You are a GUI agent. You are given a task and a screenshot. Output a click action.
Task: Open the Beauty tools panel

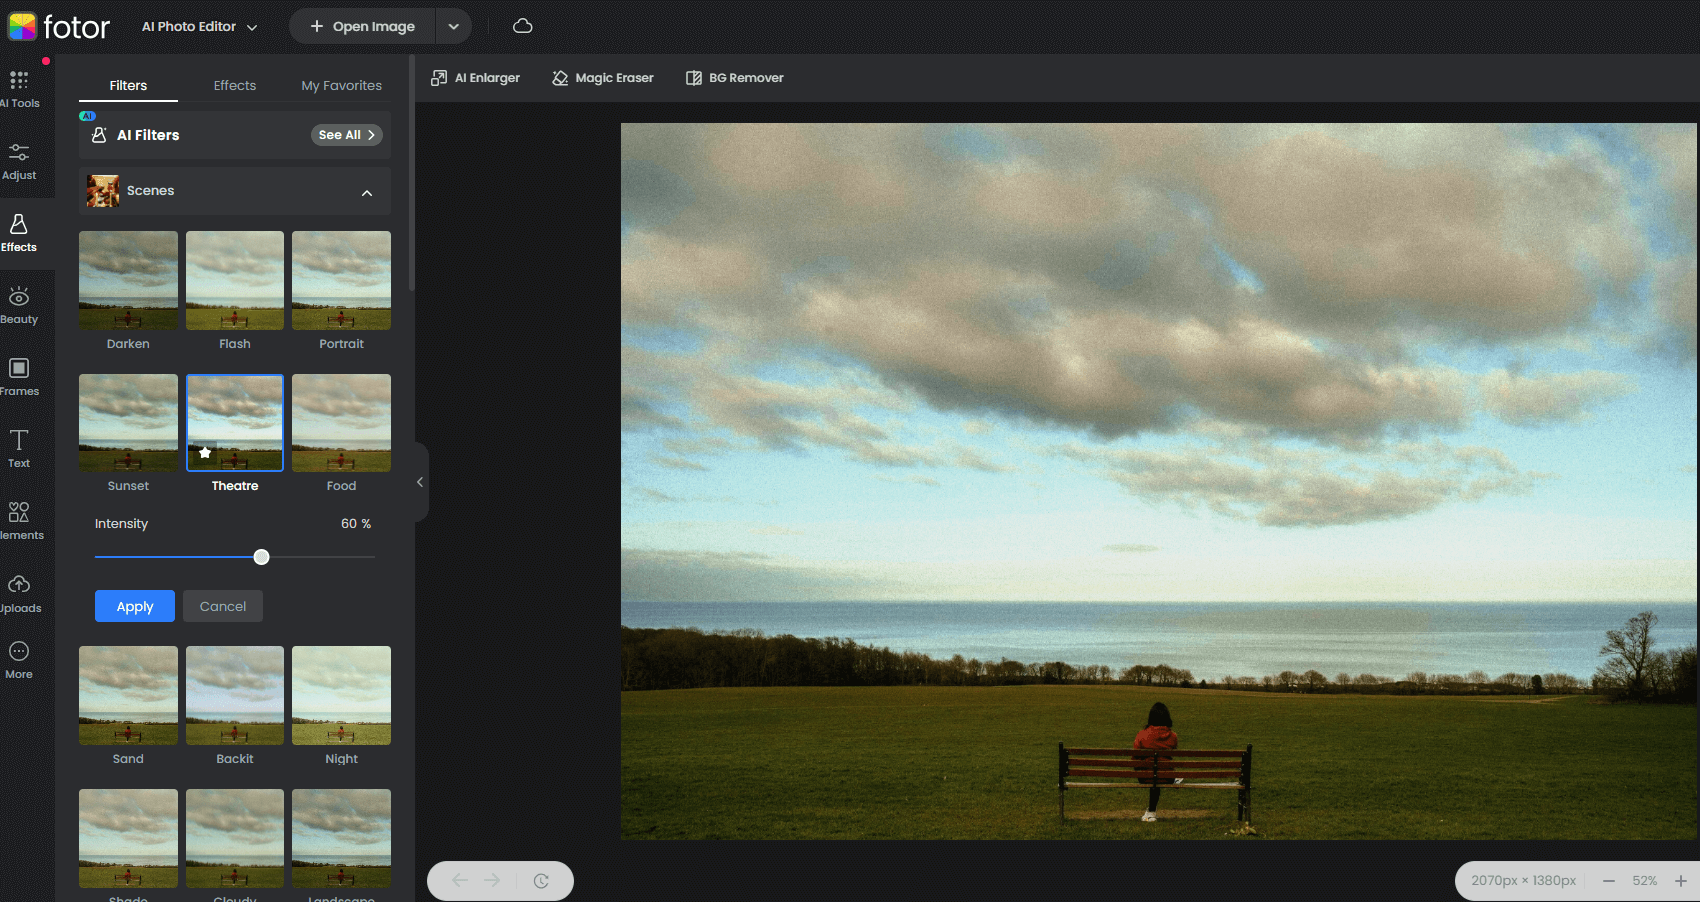point(19,305)
